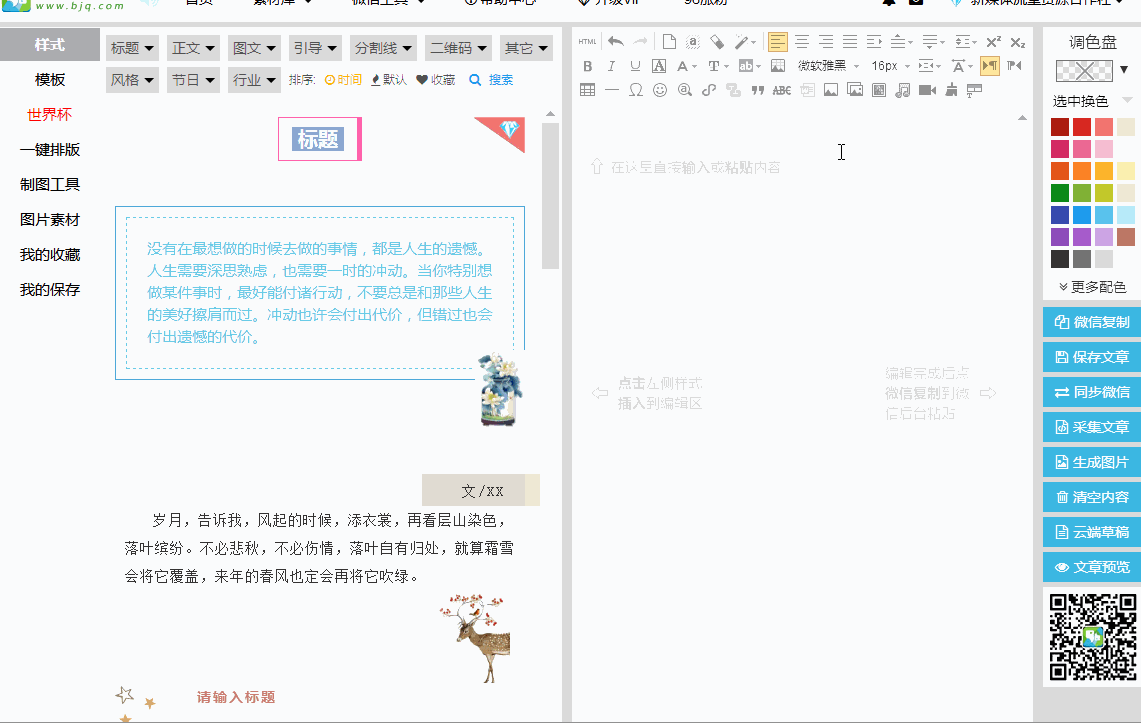This screenshot has width=1141, height=723.
Task: Open the 我的收藏 section
Action: coord(49,255)
